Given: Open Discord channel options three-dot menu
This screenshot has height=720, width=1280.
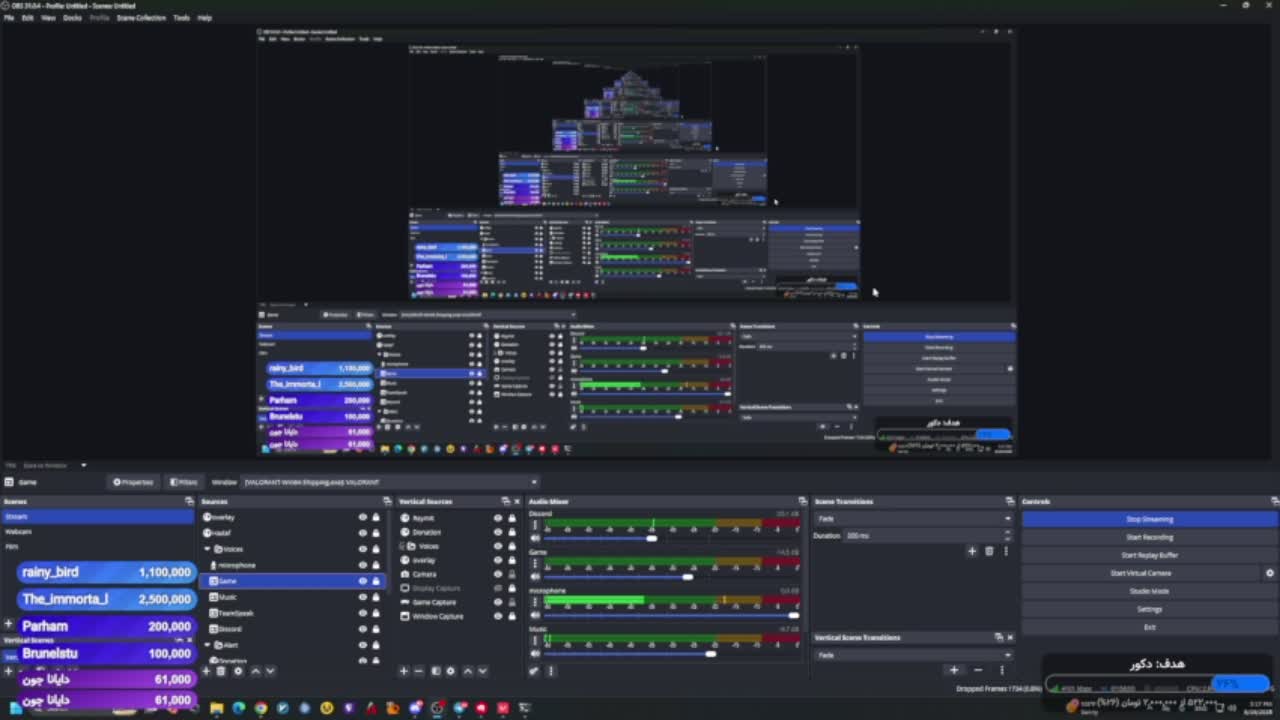Looking at the screenshot, I should coord(535,525).
